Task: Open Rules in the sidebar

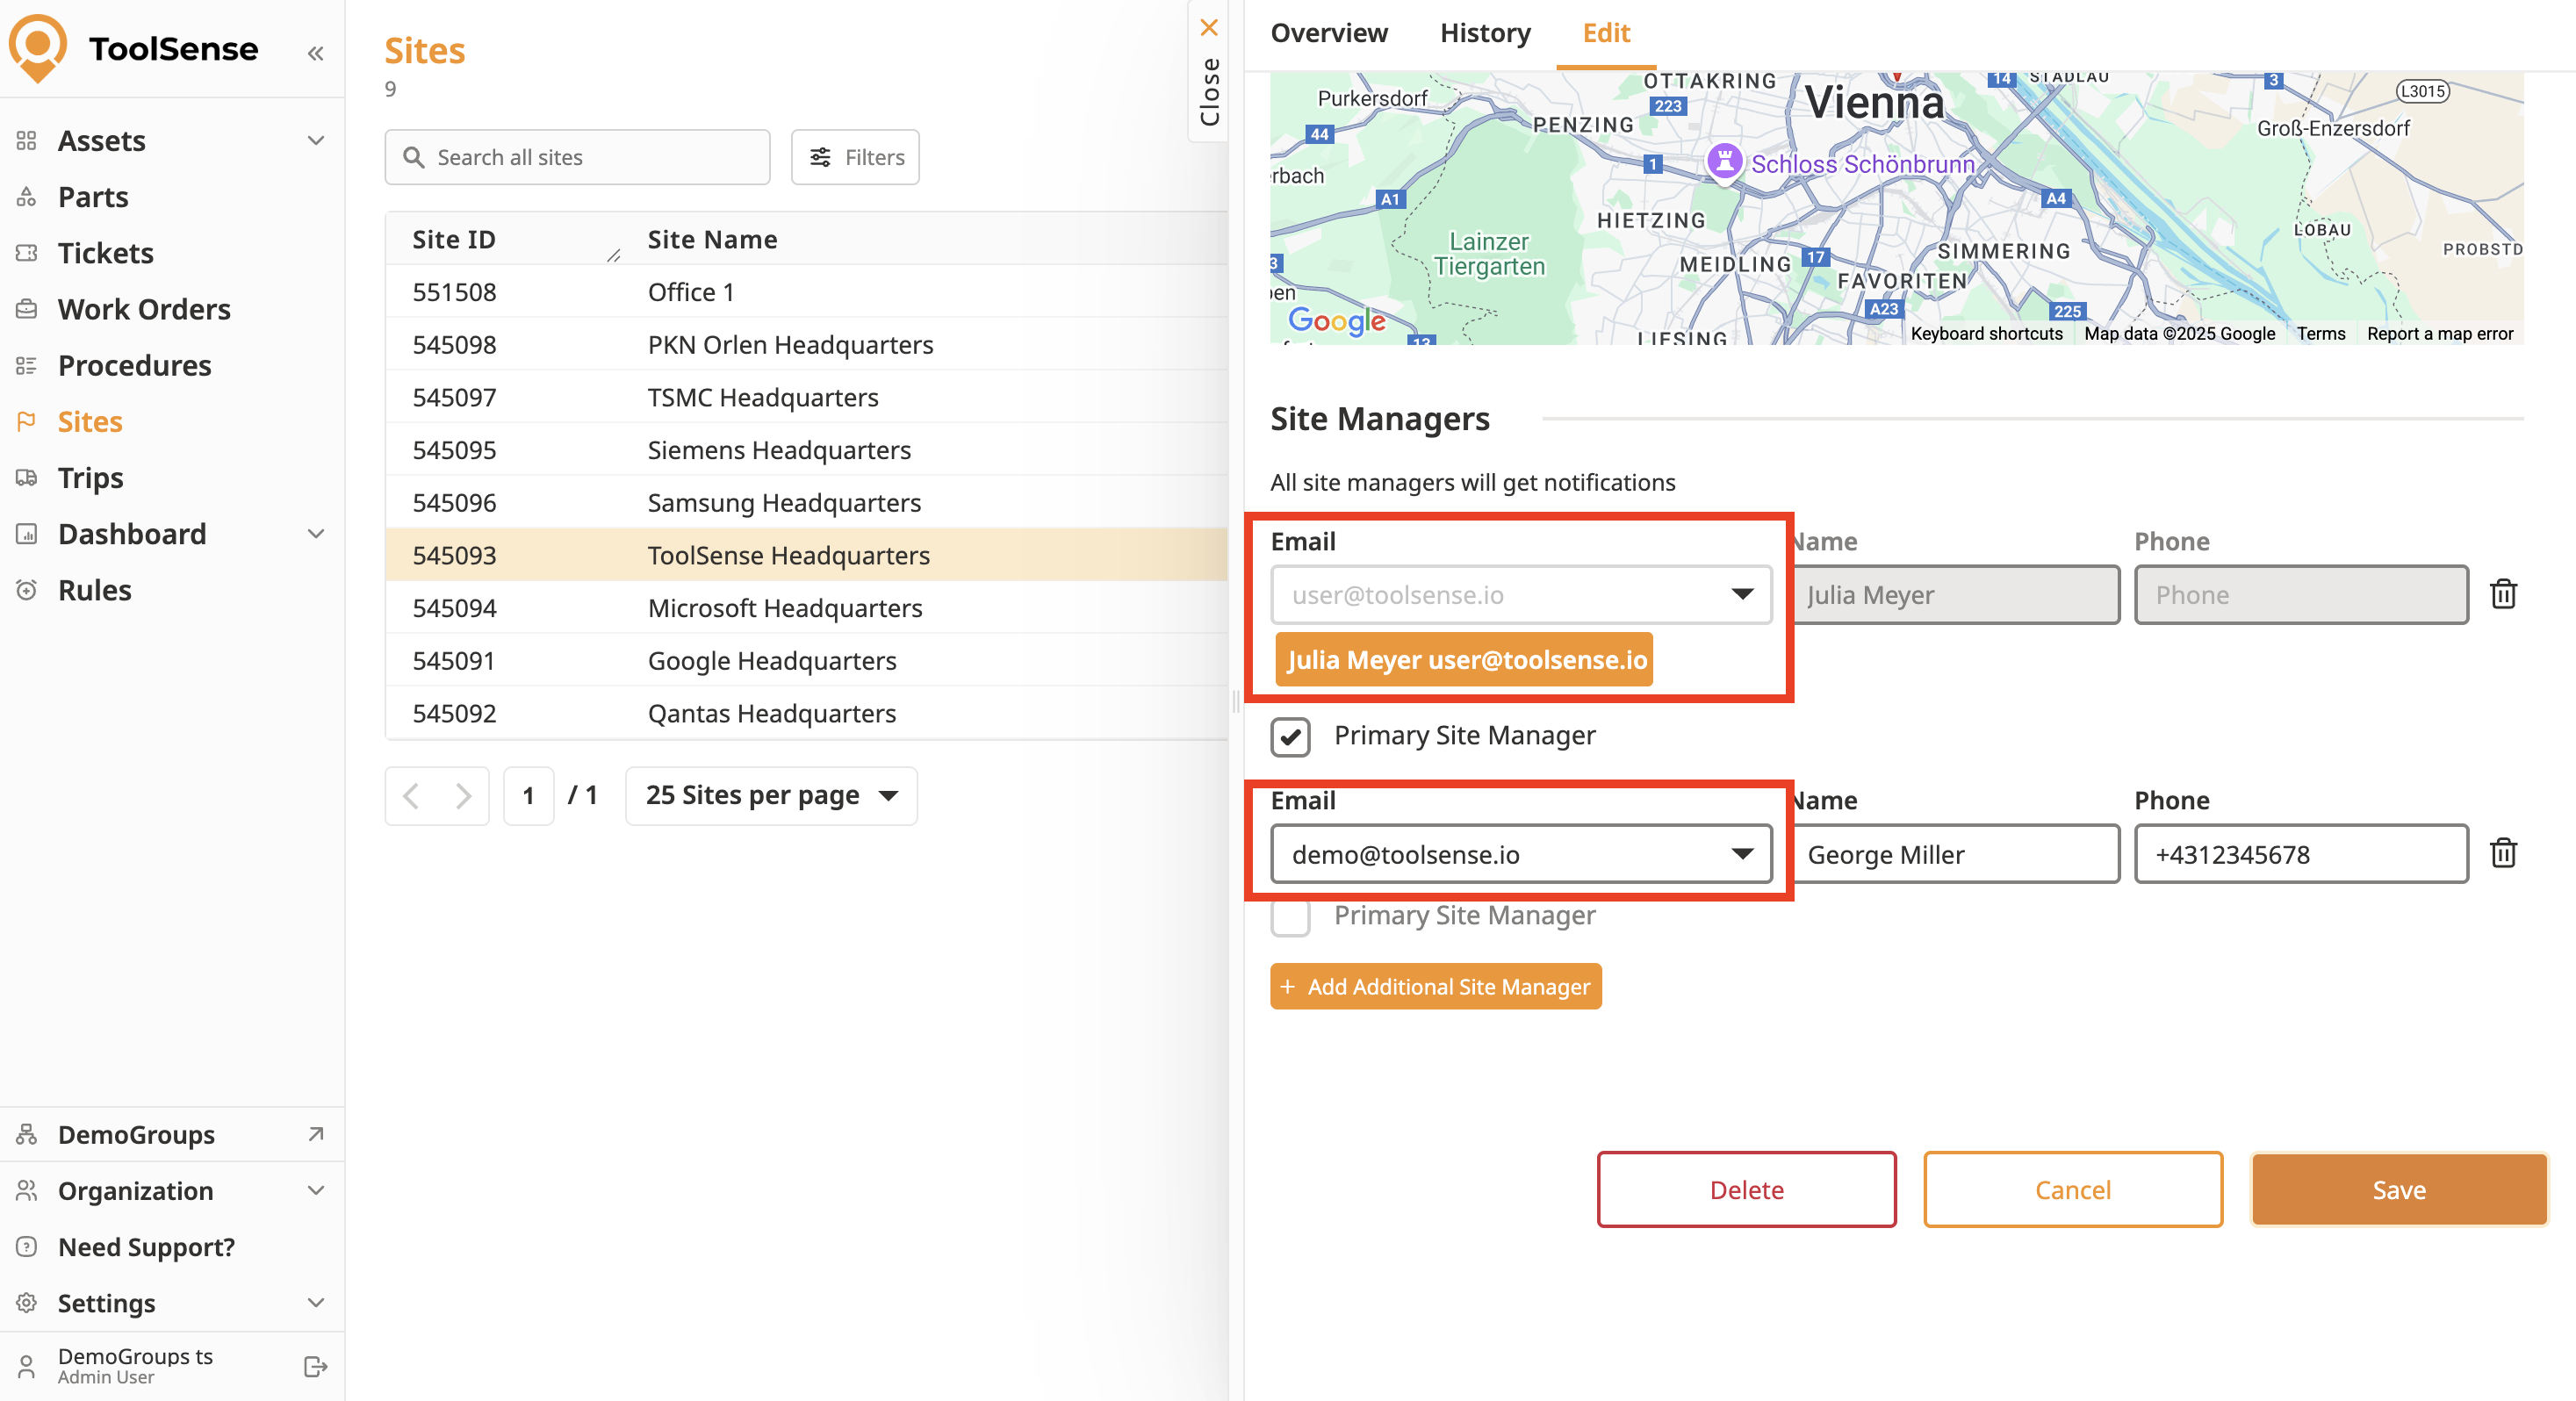Action: (x=94, y=590)
